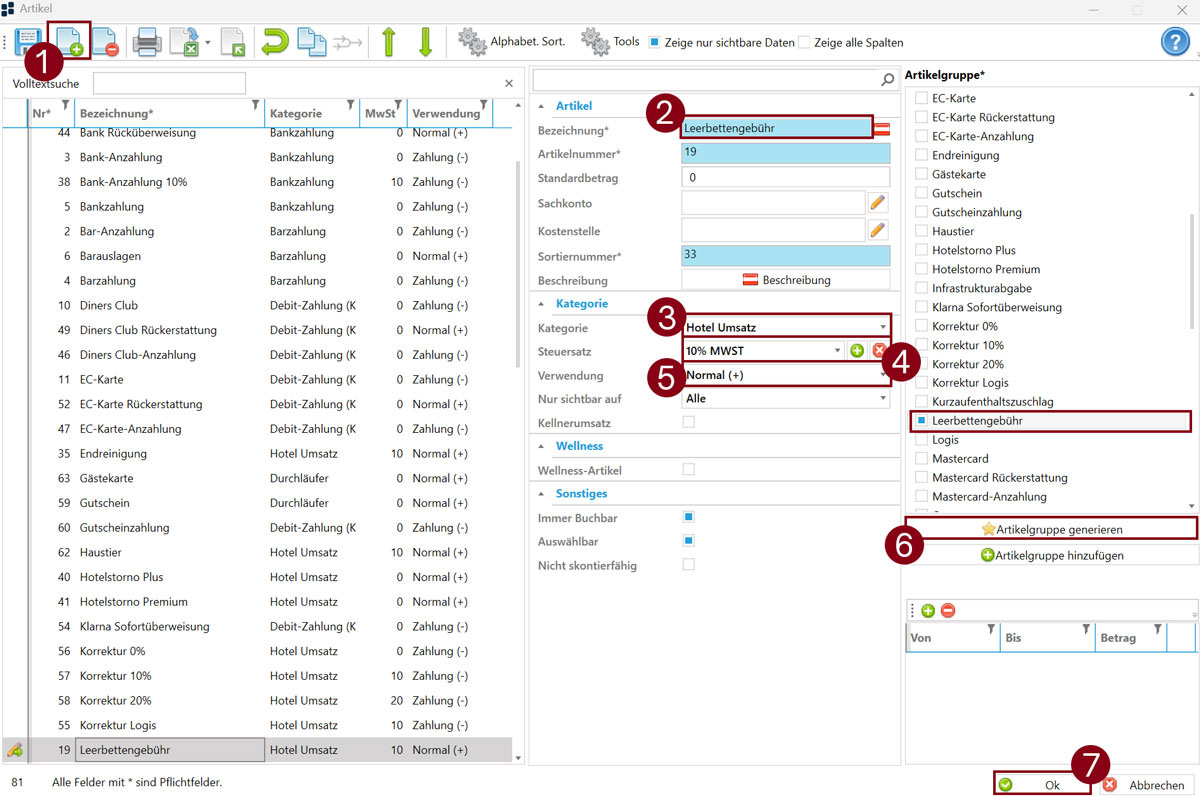Edit Sachkonto with the pencil icon
This screenshot has height=796, width=1200.
(x=877, y=202)
